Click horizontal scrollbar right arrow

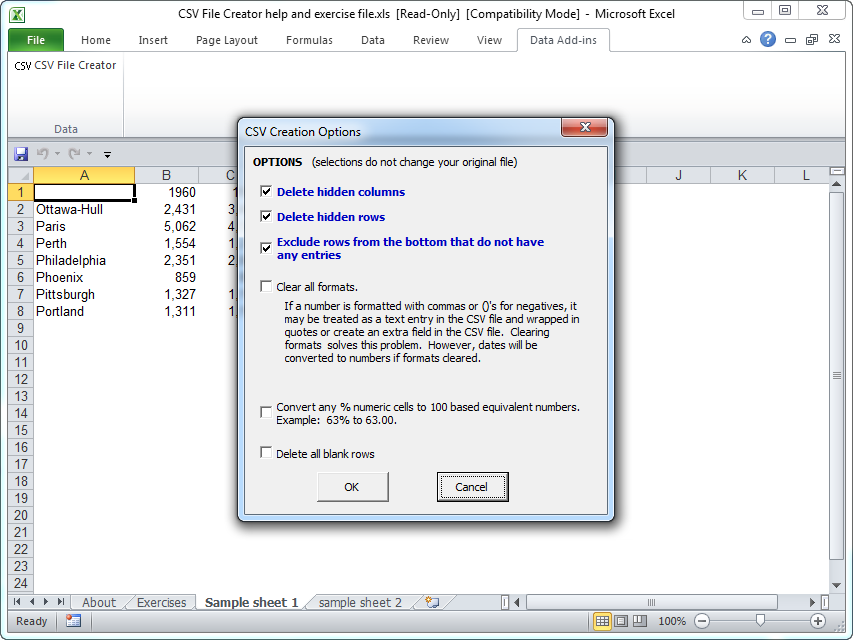coord(812,602)
